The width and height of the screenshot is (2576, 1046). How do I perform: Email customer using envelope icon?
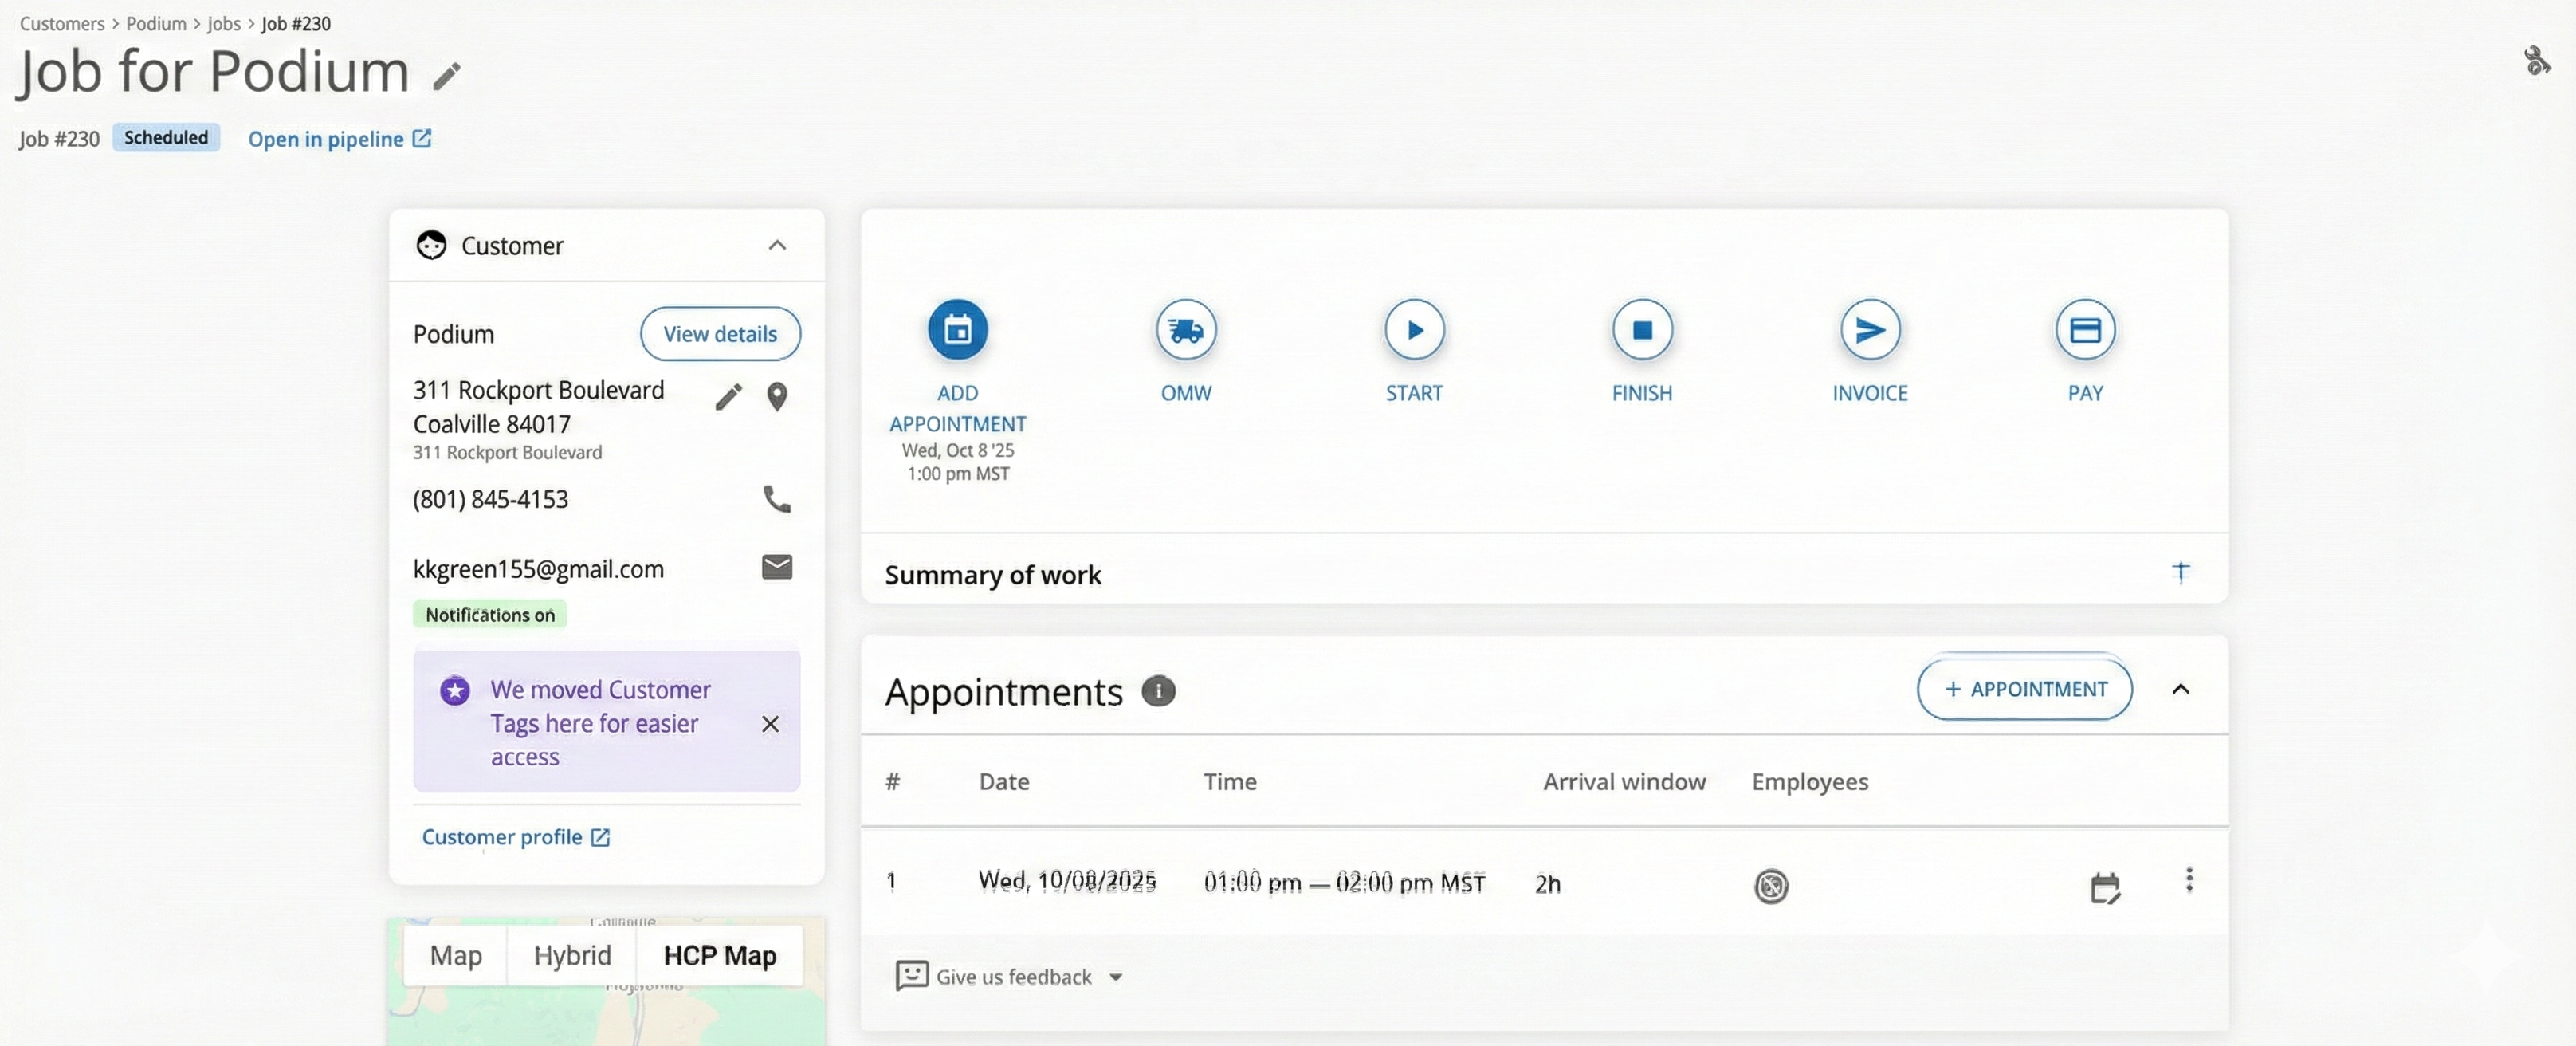776,567
